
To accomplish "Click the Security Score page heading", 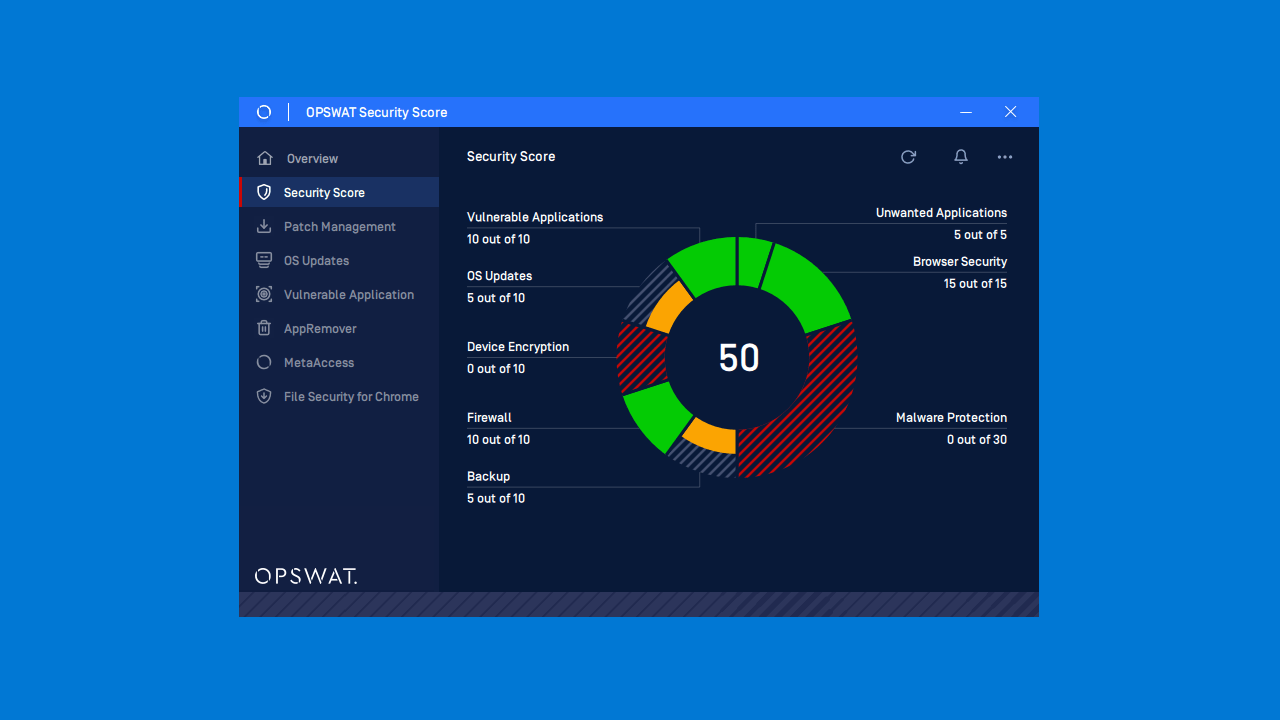I will click(511, 157).
